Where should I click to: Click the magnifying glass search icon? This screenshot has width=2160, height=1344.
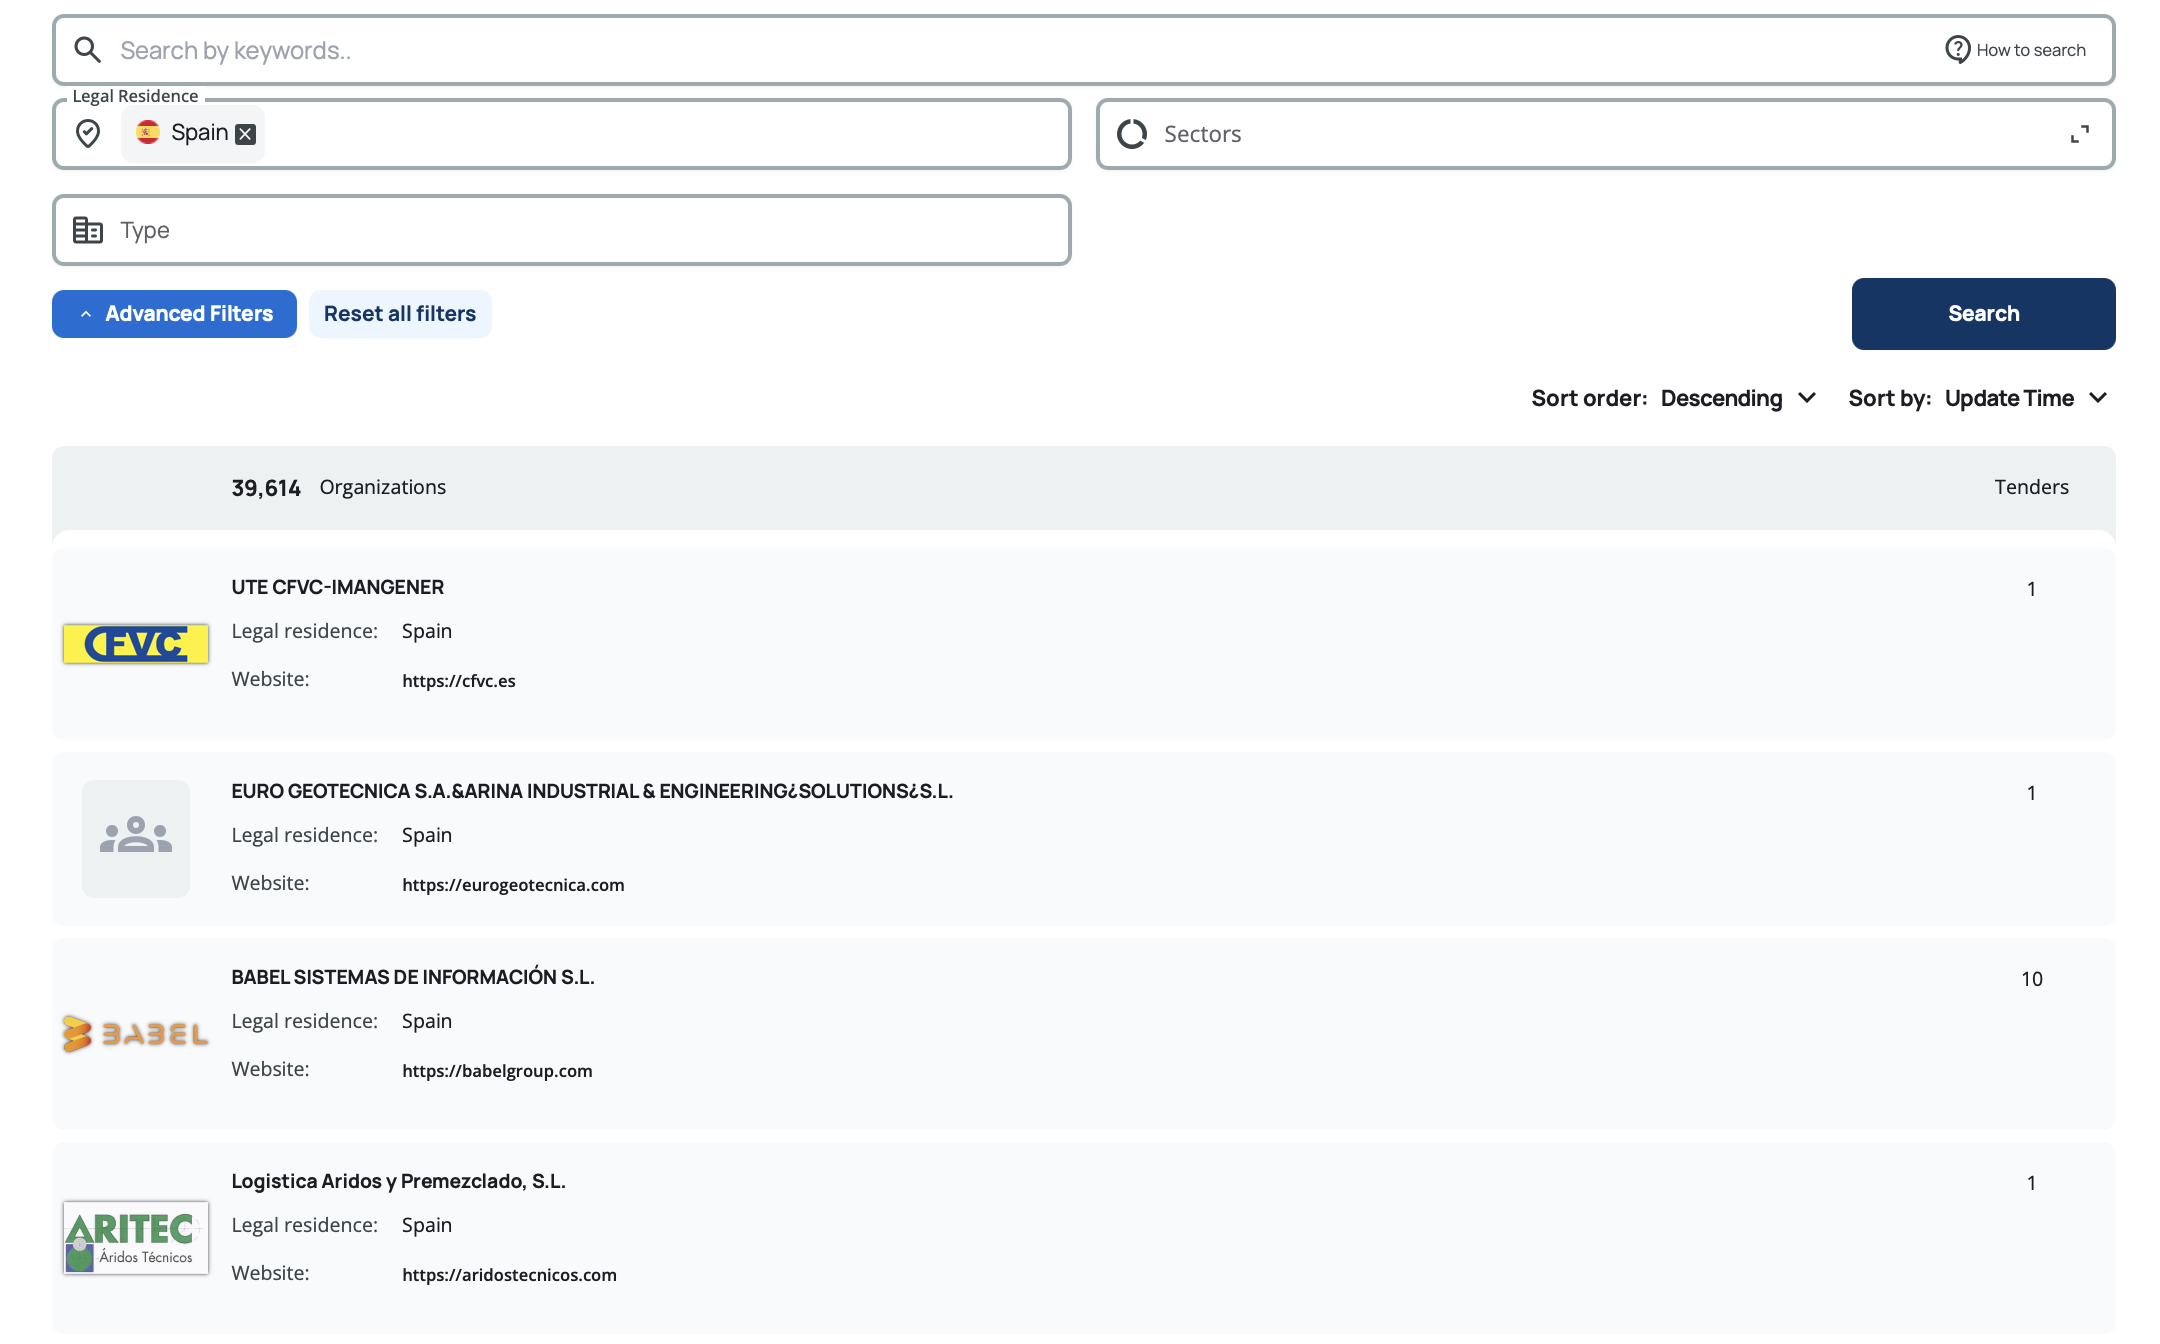(x=88, y=50)
